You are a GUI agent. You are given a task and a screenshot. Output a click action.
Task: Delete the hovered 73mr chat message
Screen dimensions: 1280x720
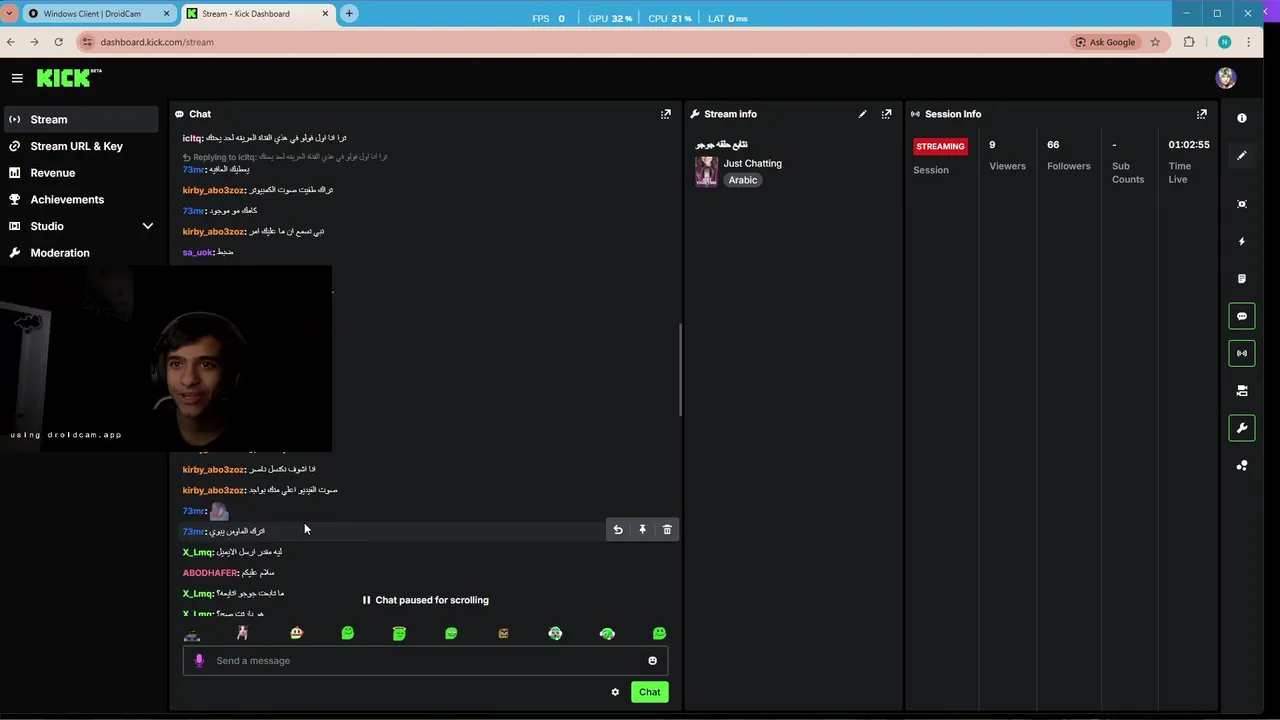667,530
